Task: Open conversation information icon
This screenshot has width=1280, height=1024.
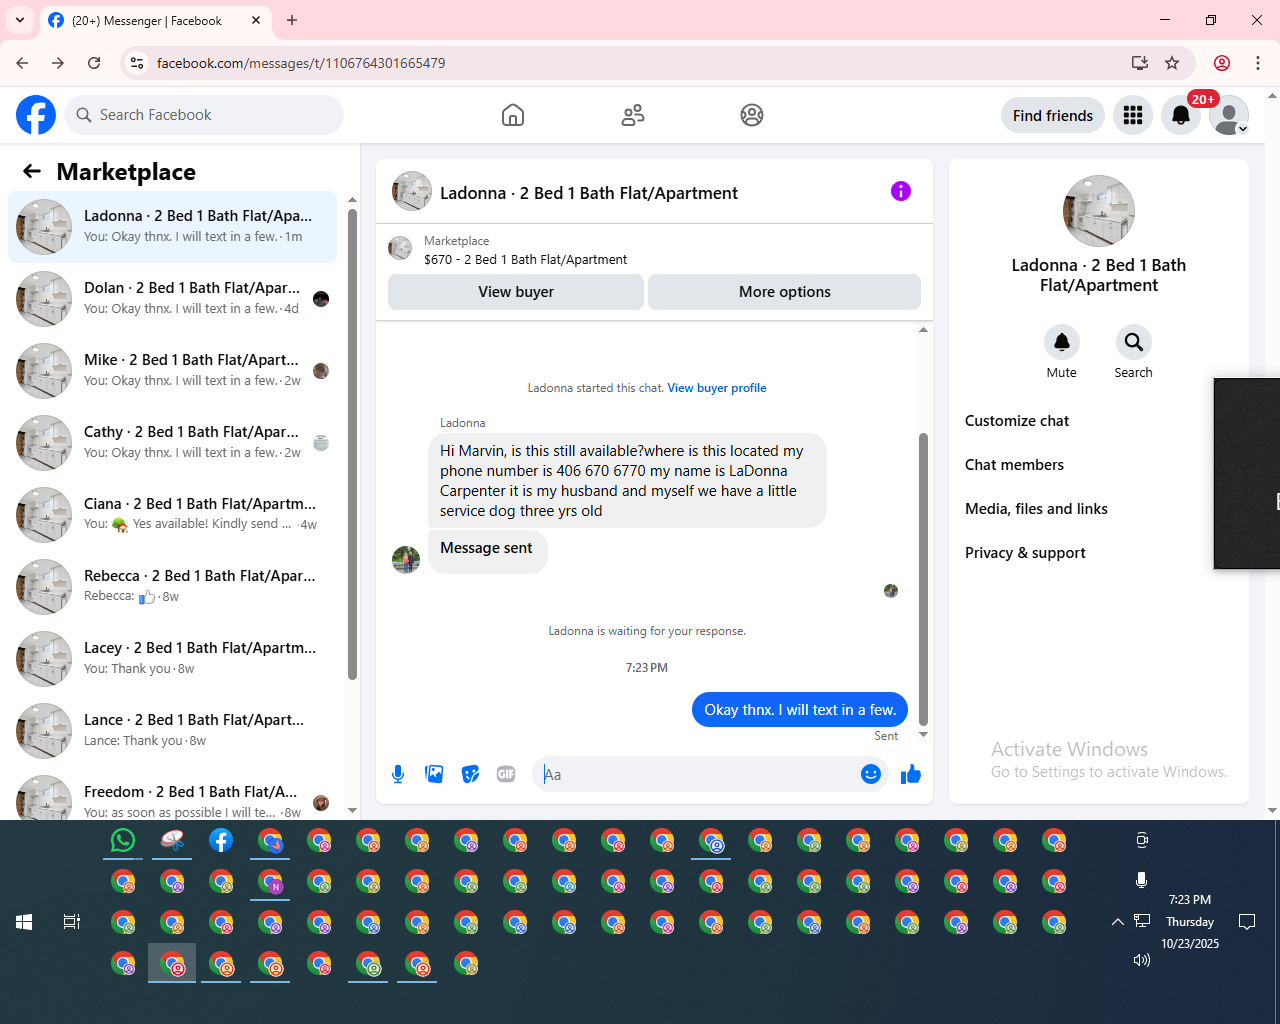Action: pos(901,191)
